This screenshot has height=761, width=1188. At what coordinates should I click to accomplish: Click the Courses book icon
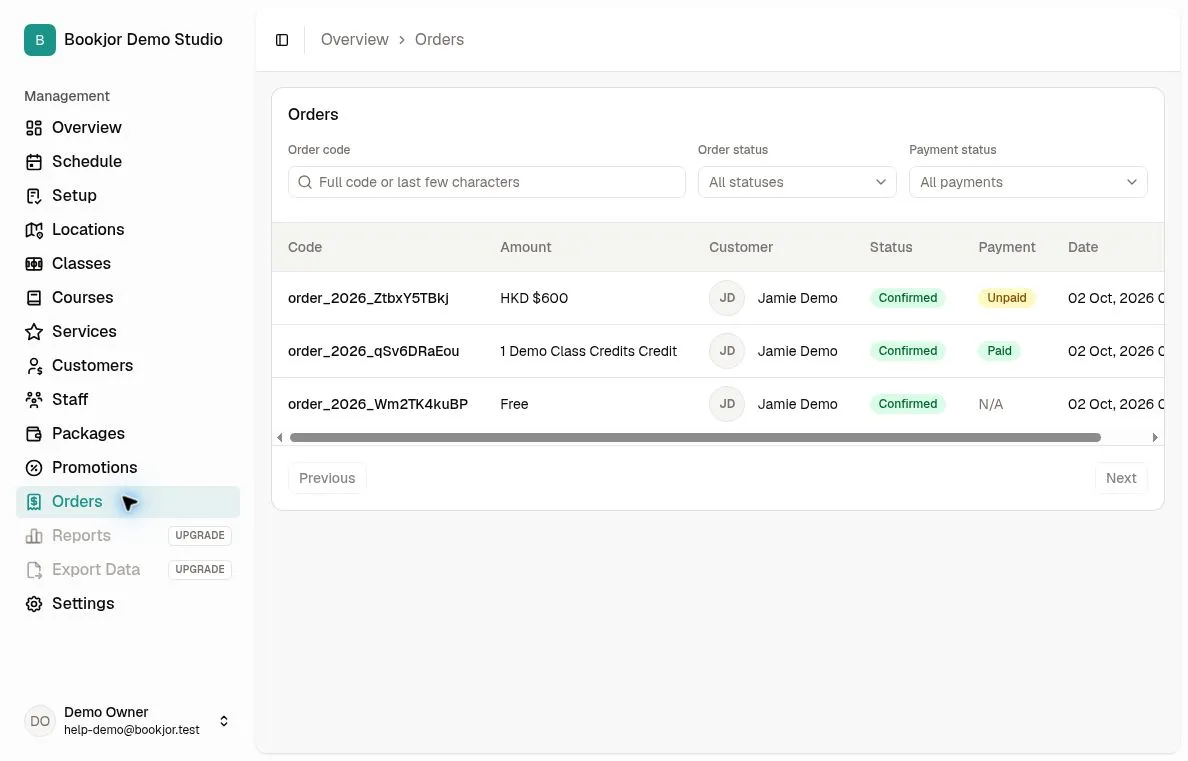pyautogui.click(x=34, y=298)
